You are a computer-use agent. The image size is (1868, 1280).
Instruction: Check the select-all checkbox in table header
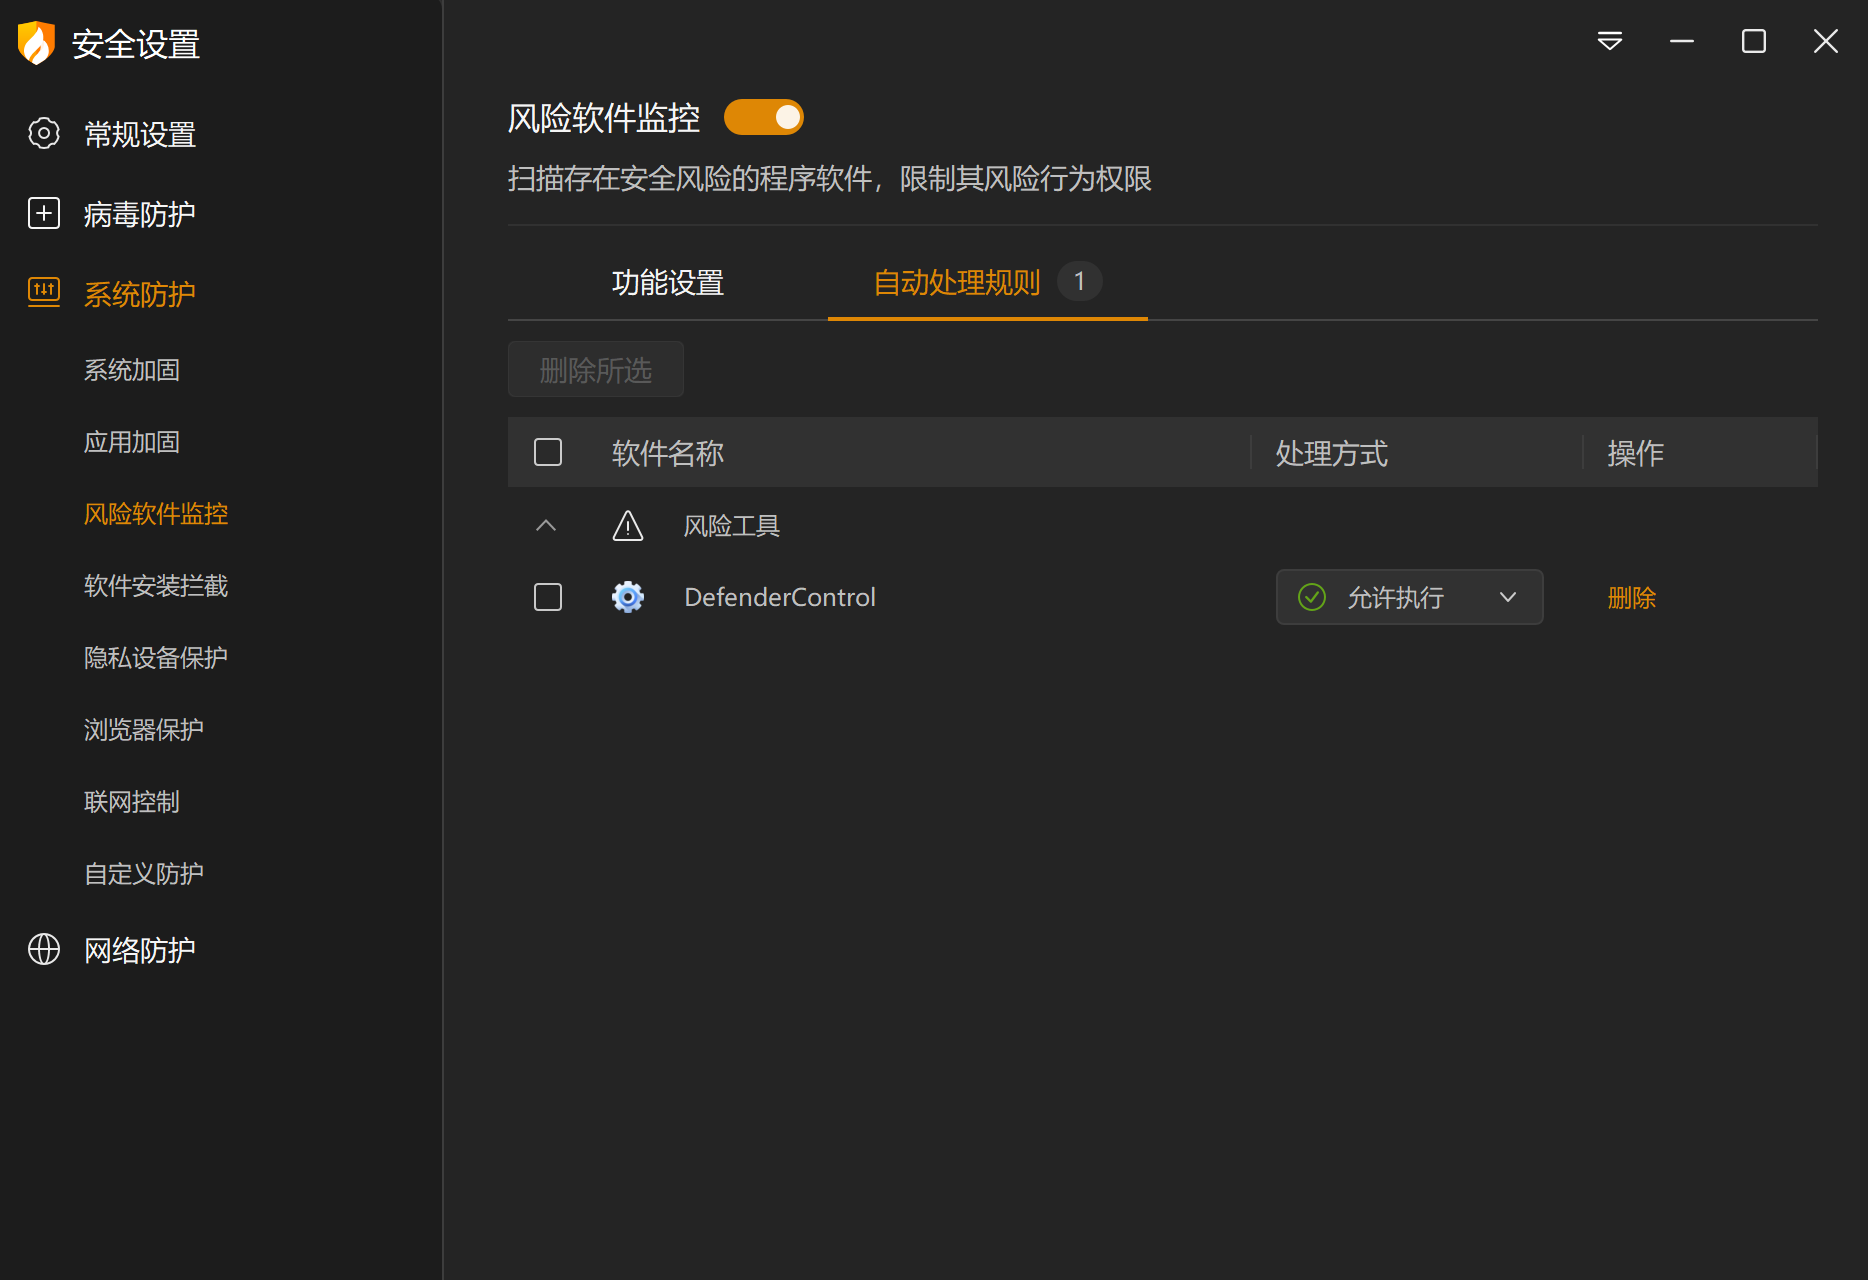[548, 452]
